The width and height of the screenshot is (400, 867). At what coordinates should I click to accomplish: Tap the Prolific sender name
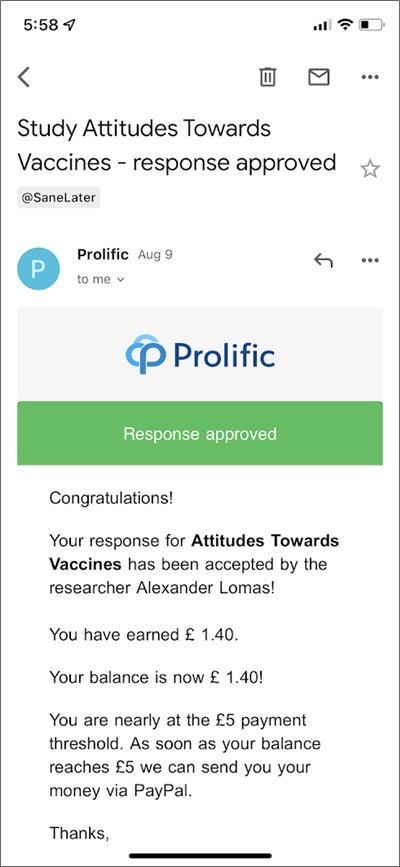[x=103, y=255]
